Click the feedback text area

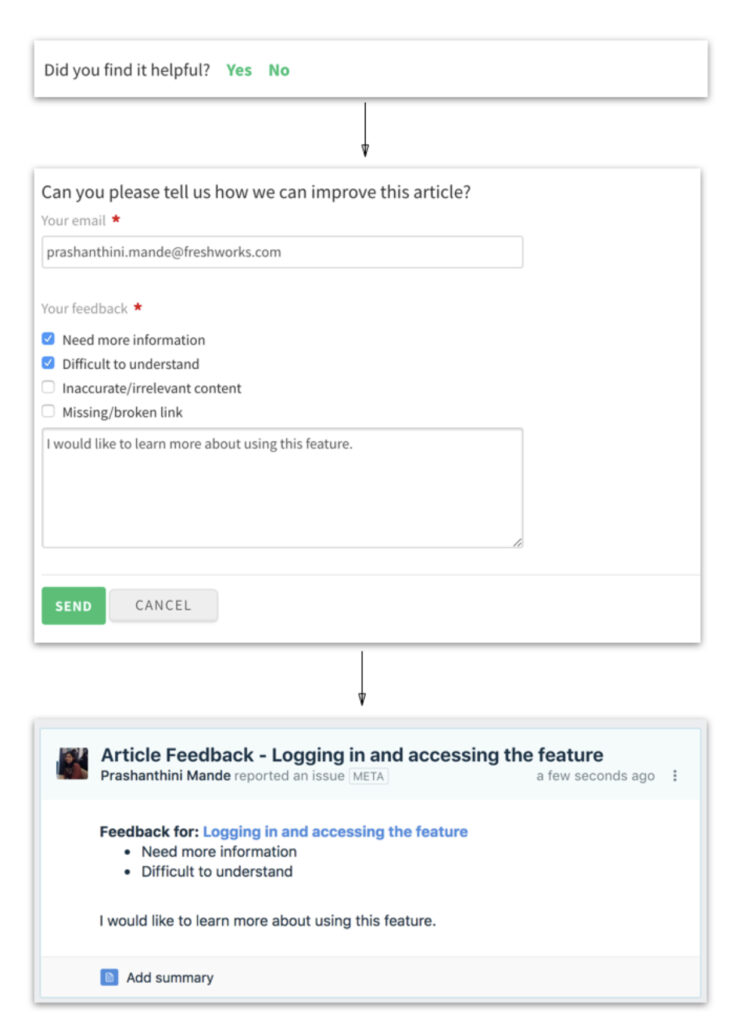[282, 488]
